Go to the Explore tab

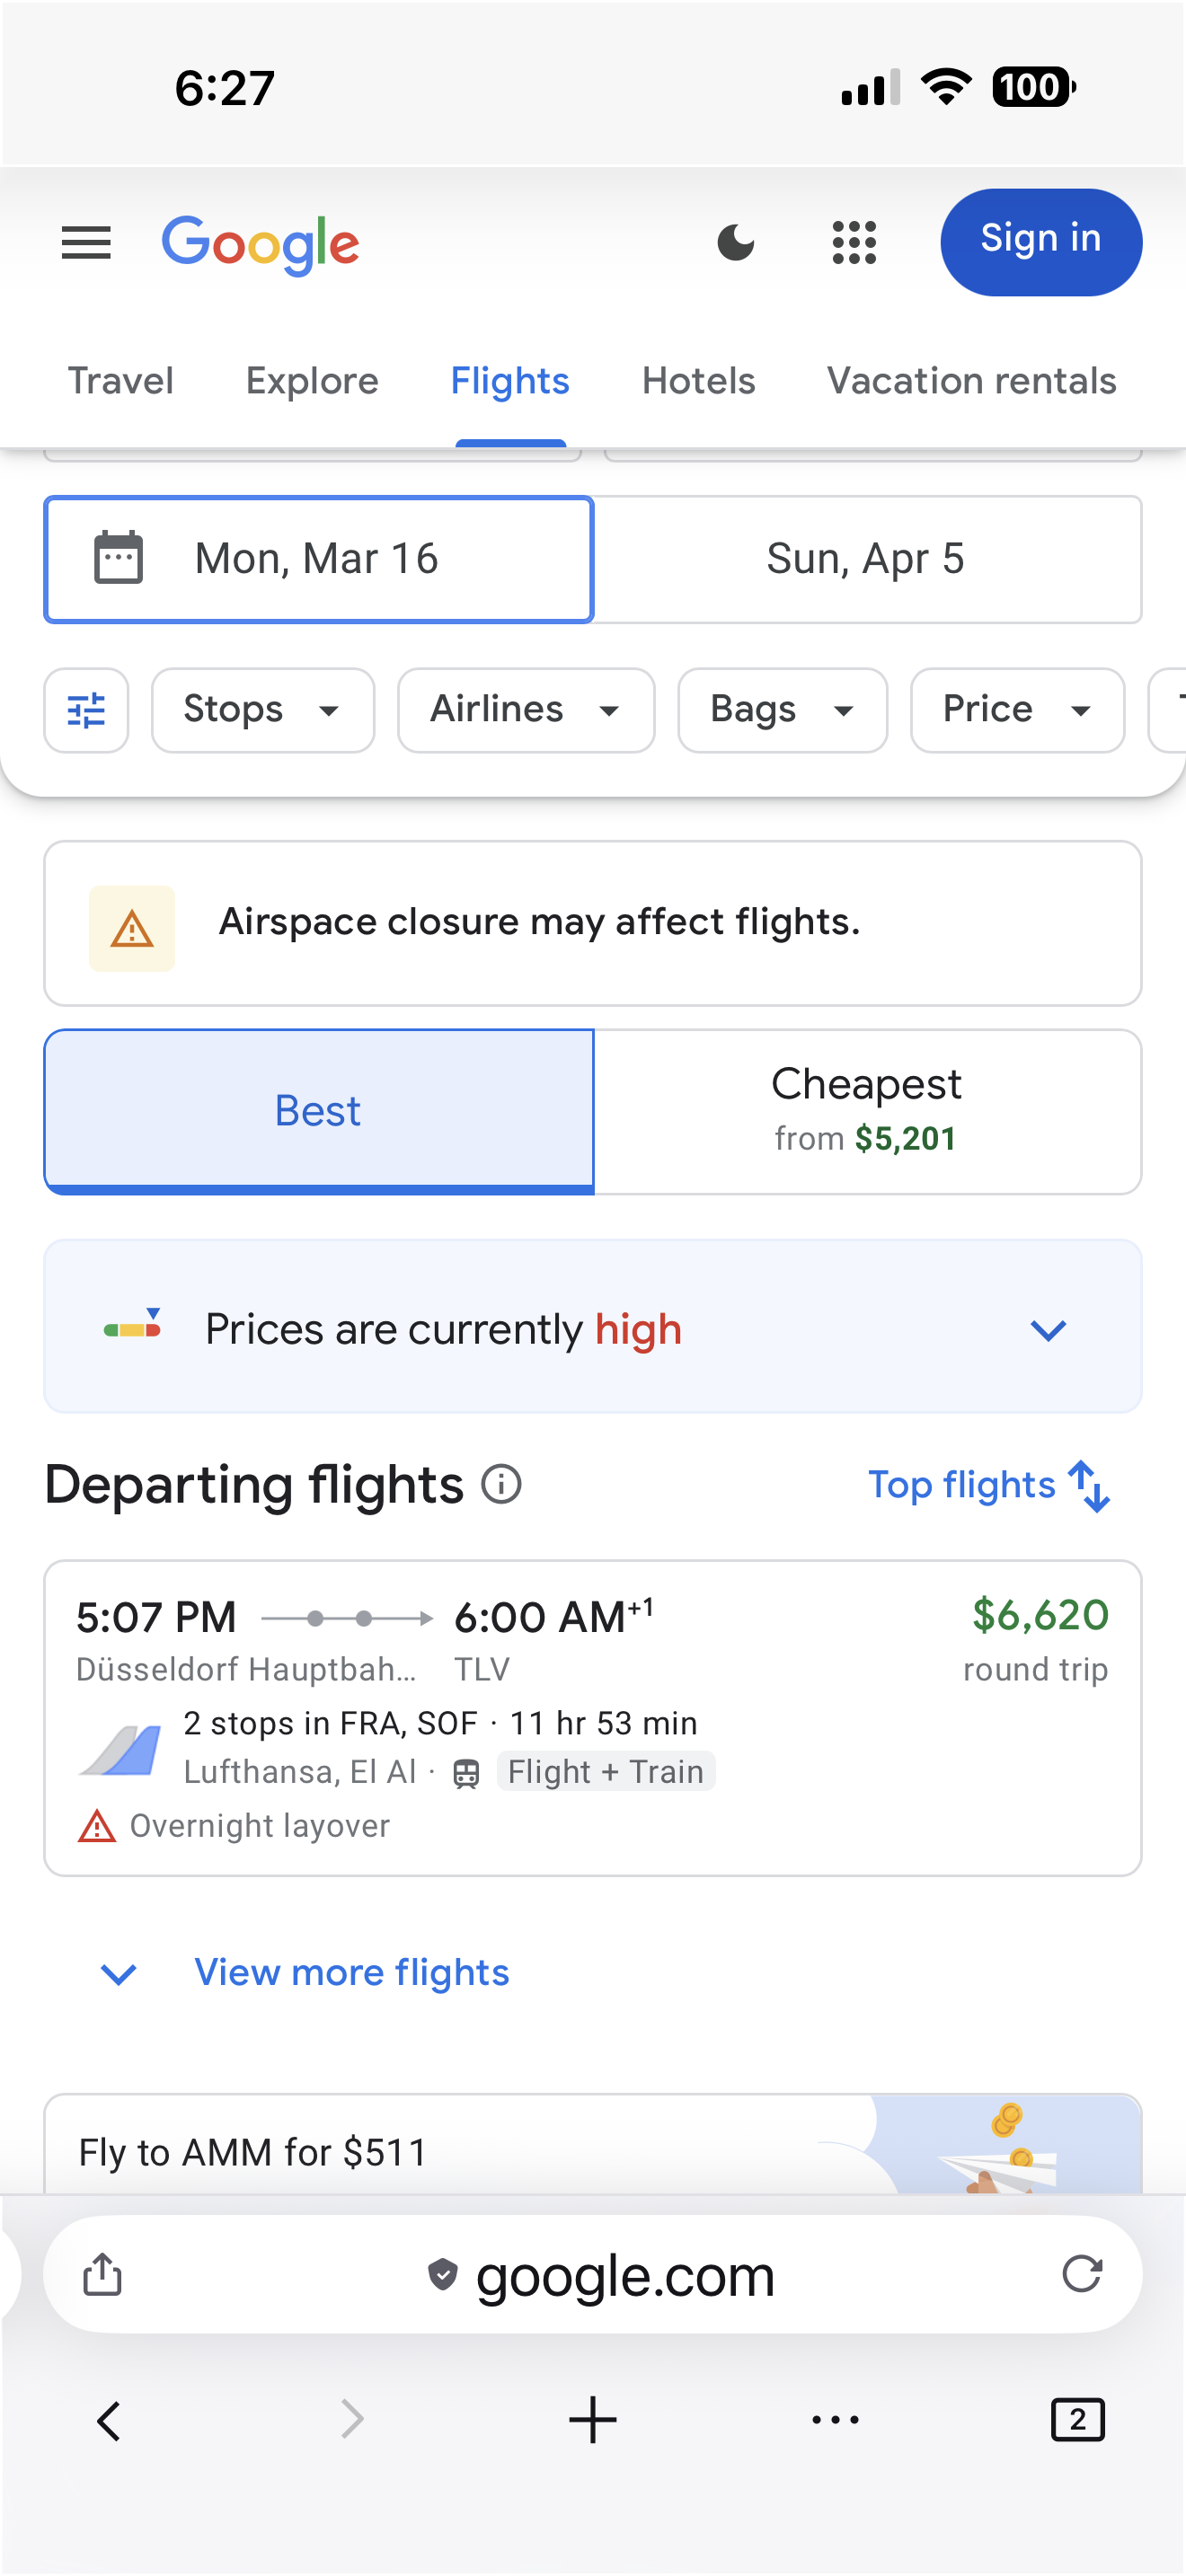click(312, 381)
